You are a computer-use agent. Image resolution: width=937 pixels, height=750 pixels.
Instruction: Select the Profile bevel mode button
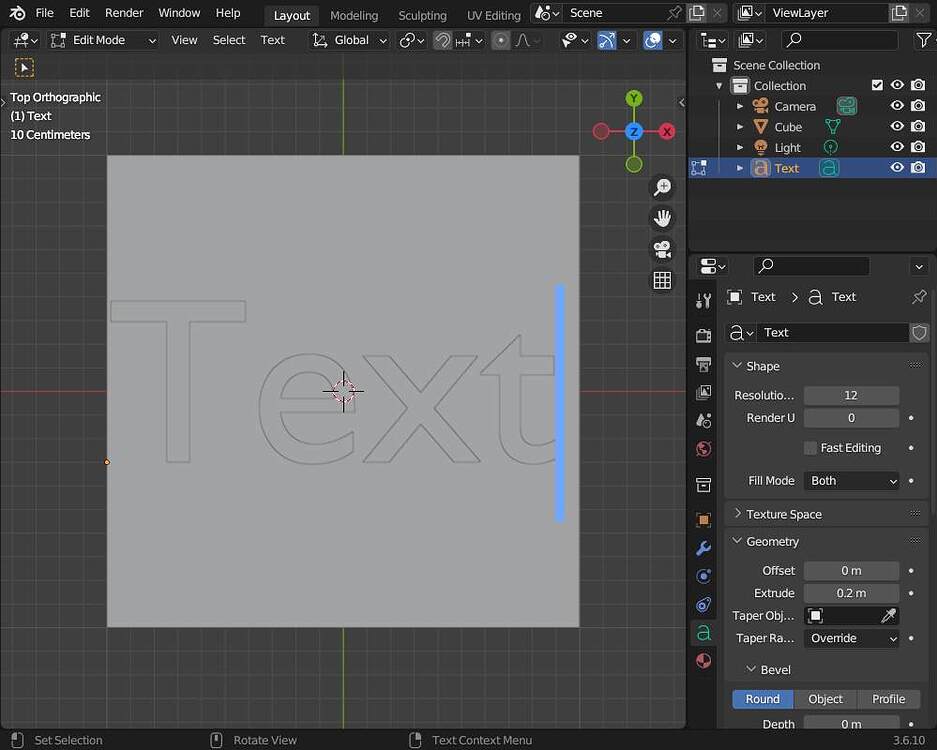[889, 699]
